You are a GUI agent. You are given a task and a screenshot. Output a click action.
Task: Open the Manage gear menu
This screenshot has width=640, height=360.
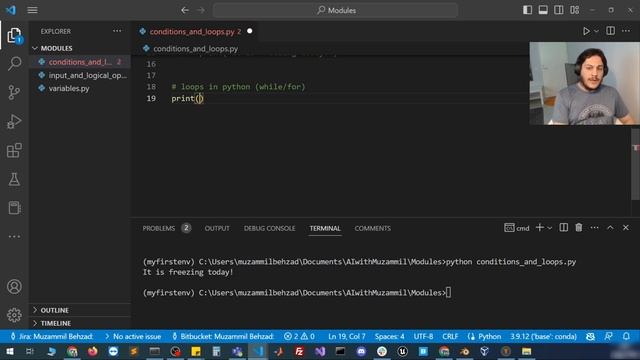(14, 315)
